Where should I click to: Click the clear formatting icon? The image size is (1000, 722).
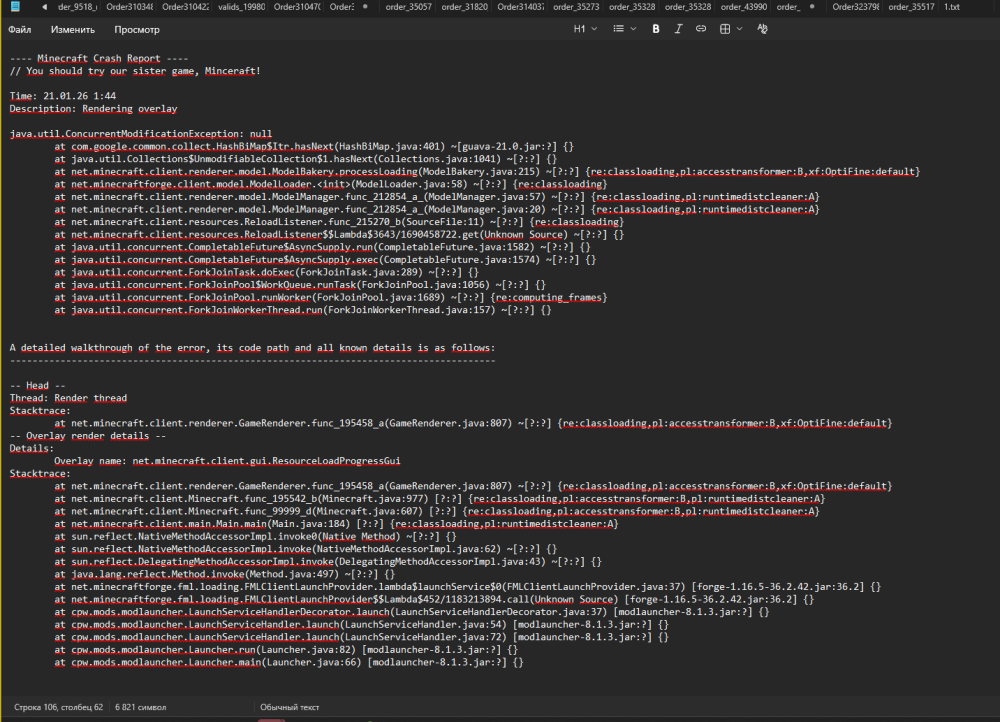762,29
